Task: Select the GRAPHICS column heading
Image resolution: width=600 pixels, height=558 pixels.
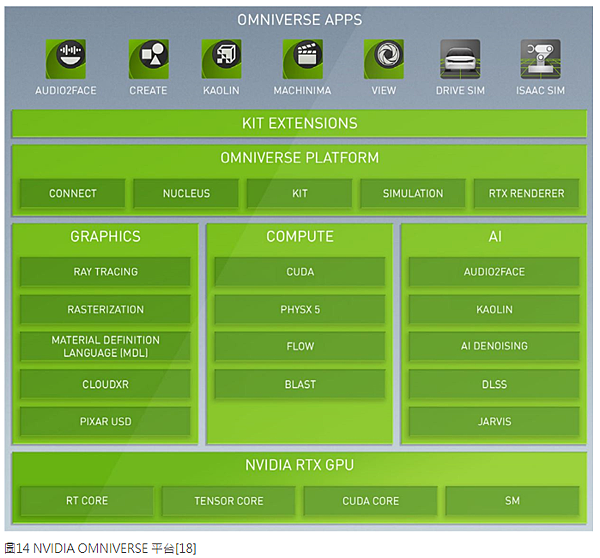Action: pos(105,237)
